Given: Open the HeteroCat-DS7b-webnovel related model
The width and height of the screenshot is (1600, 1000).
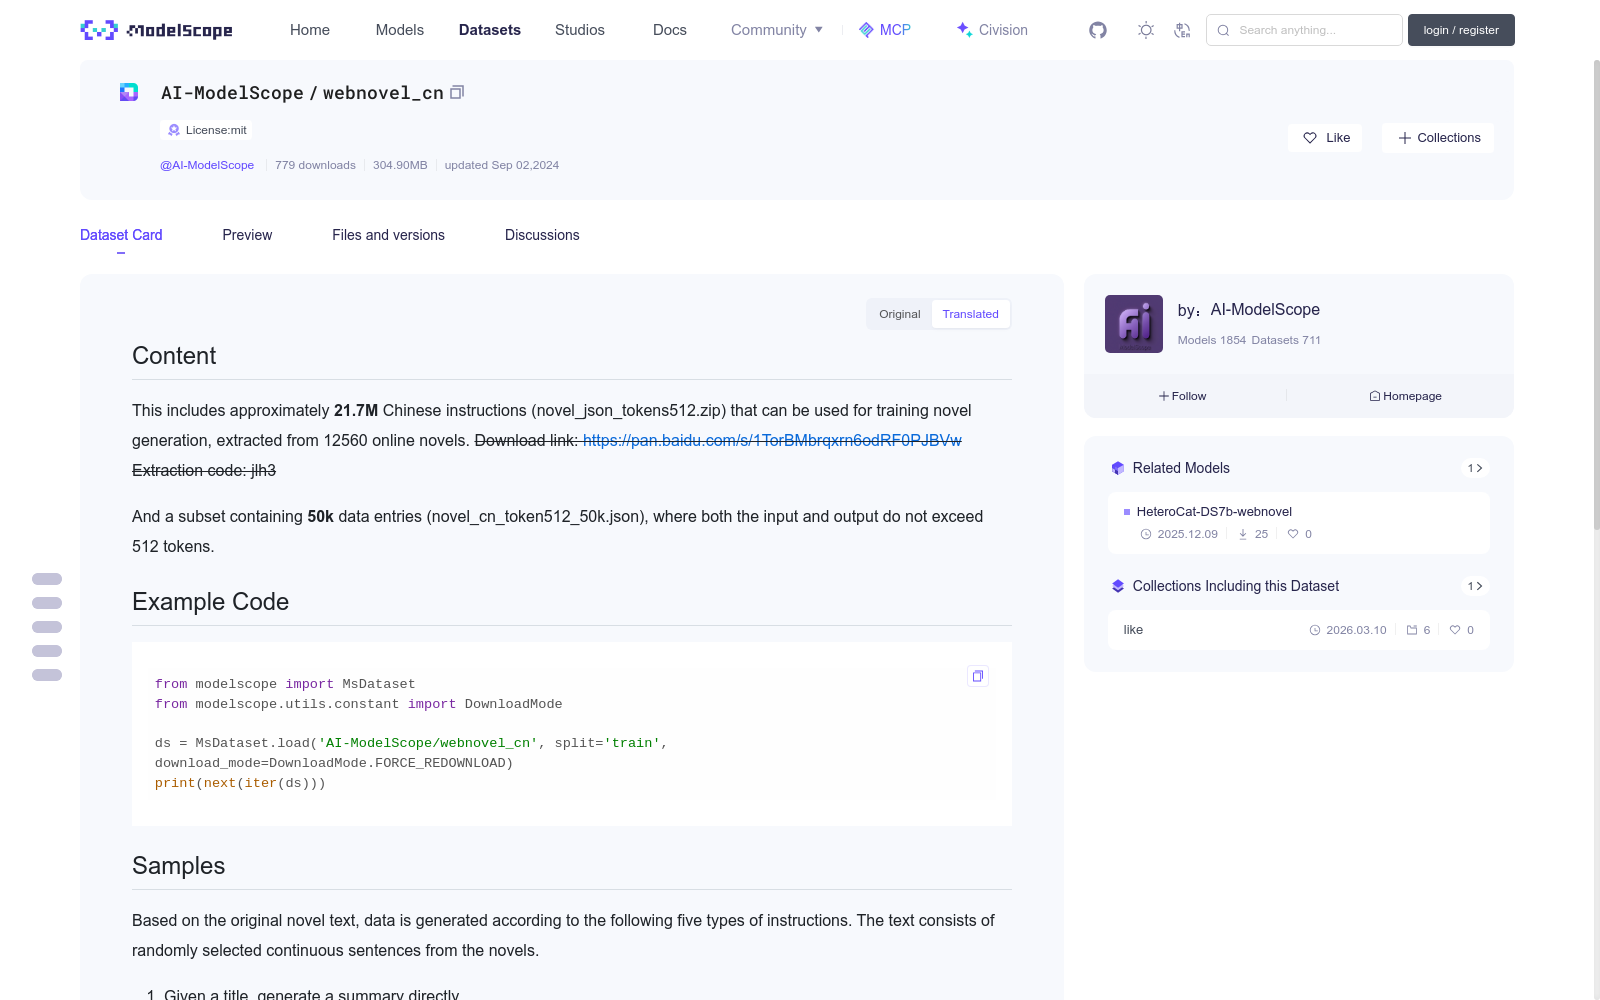Looking at the screenshot, I should pos(1298,523).
